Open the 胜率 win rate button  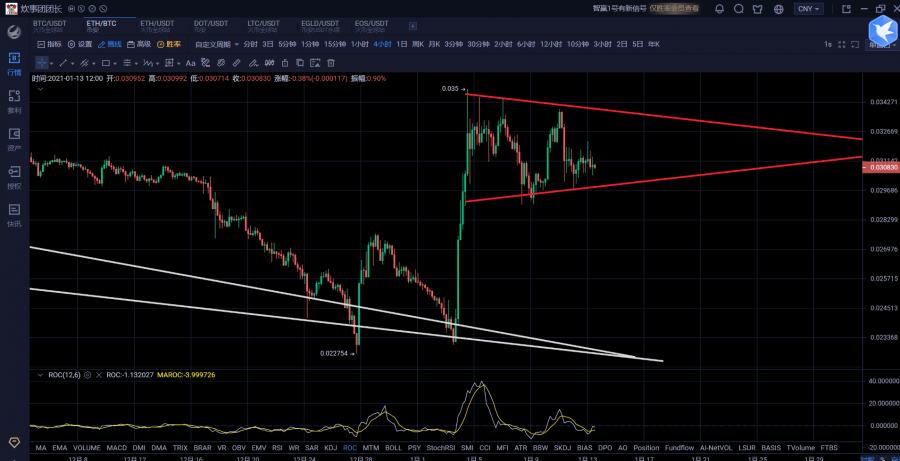(x=169, y=44)
